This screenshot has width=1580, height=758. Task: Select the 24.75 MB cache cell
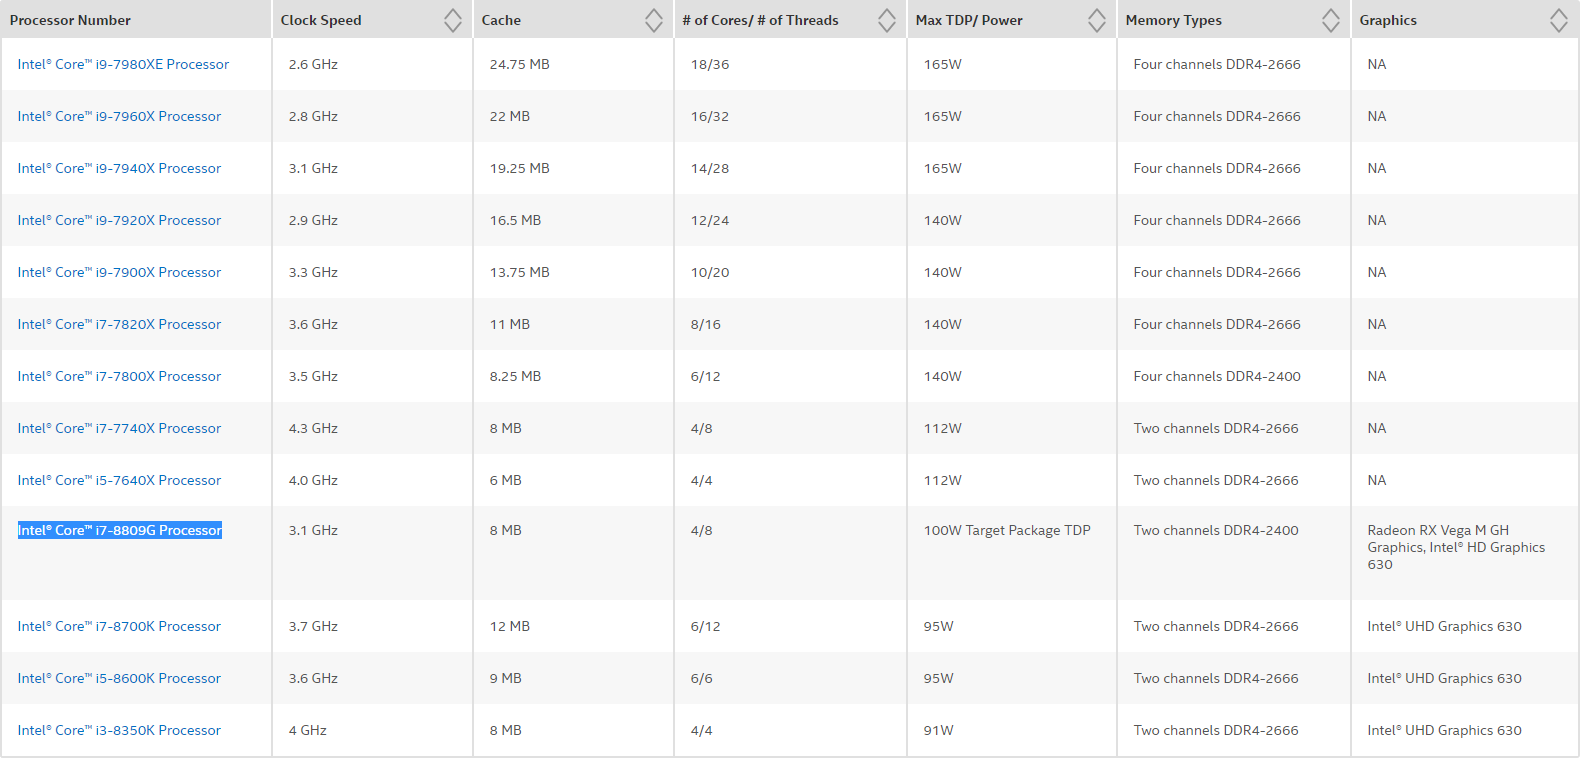pyautogui.click(x=574, y=64)
